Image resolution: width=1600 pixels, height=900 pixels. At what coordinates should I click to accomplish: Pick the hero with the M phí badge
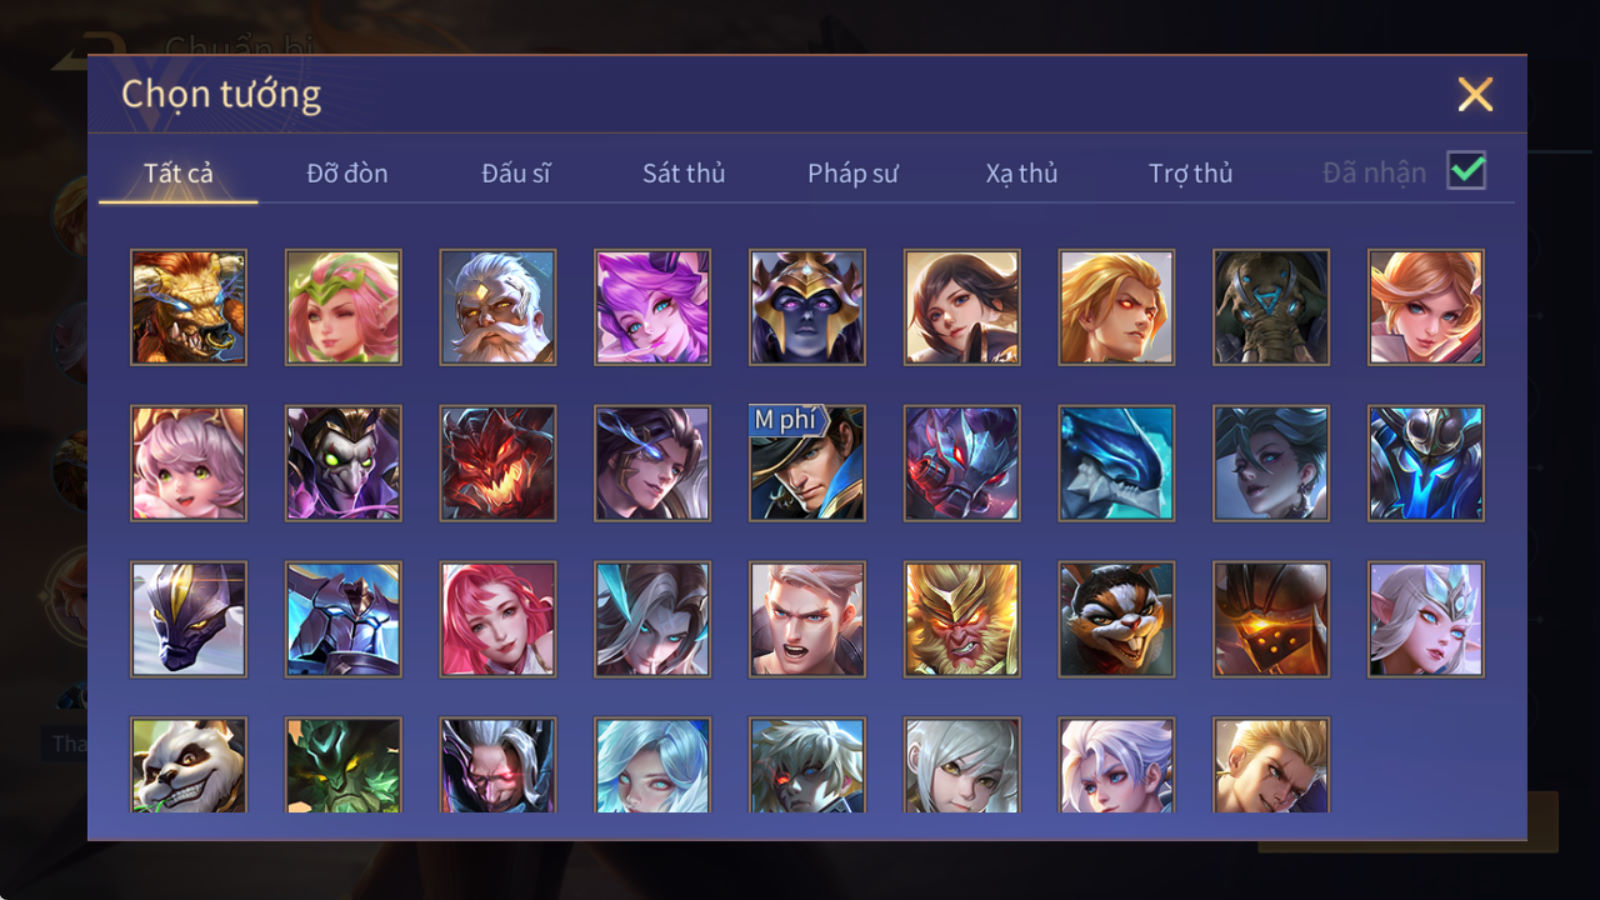point(807,463)
